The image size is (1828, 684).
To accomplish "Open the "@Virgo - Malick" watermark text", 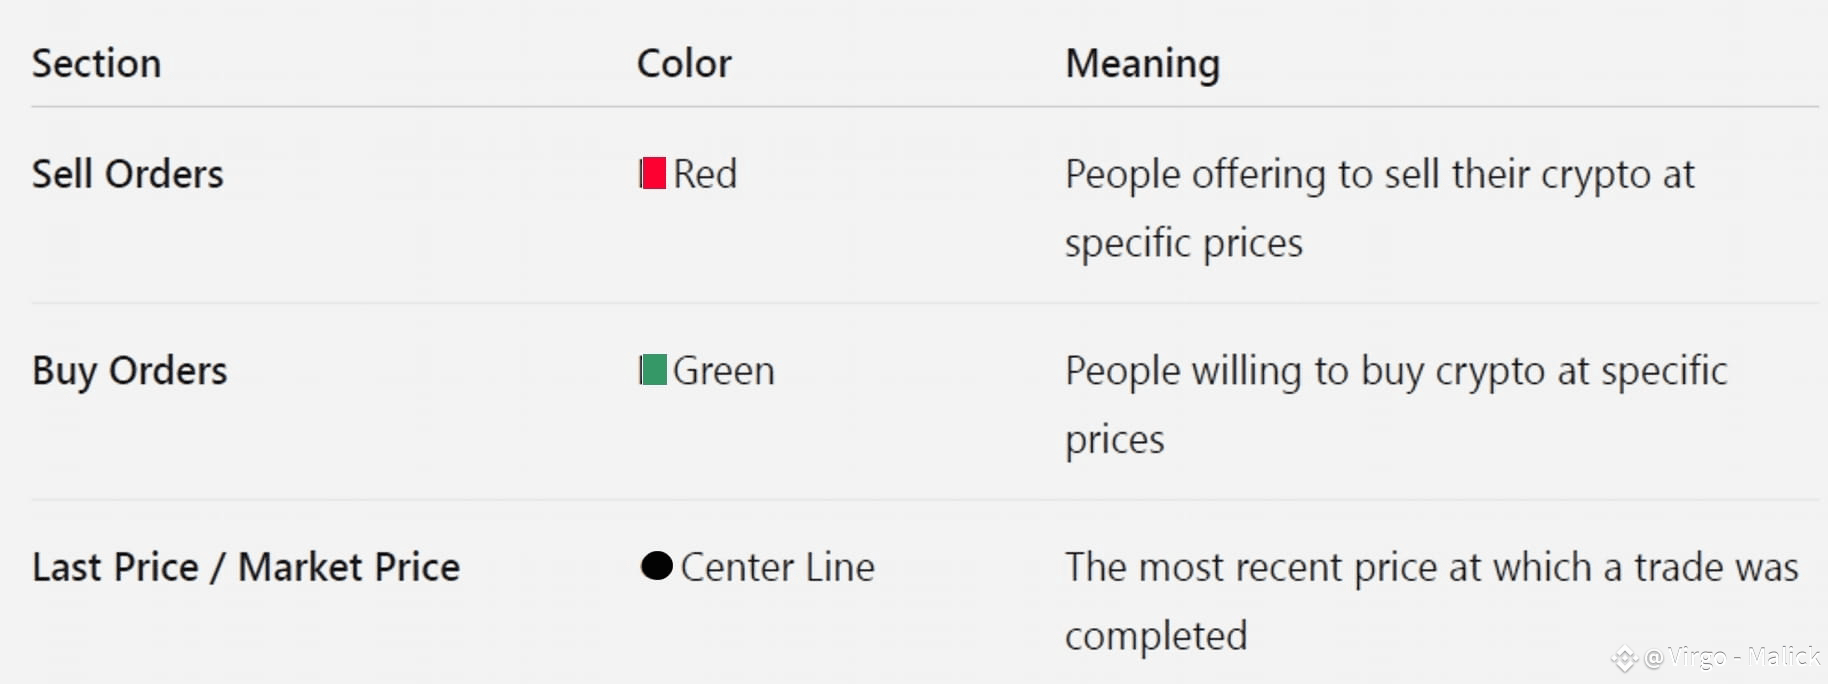I will coord(1732,656).
